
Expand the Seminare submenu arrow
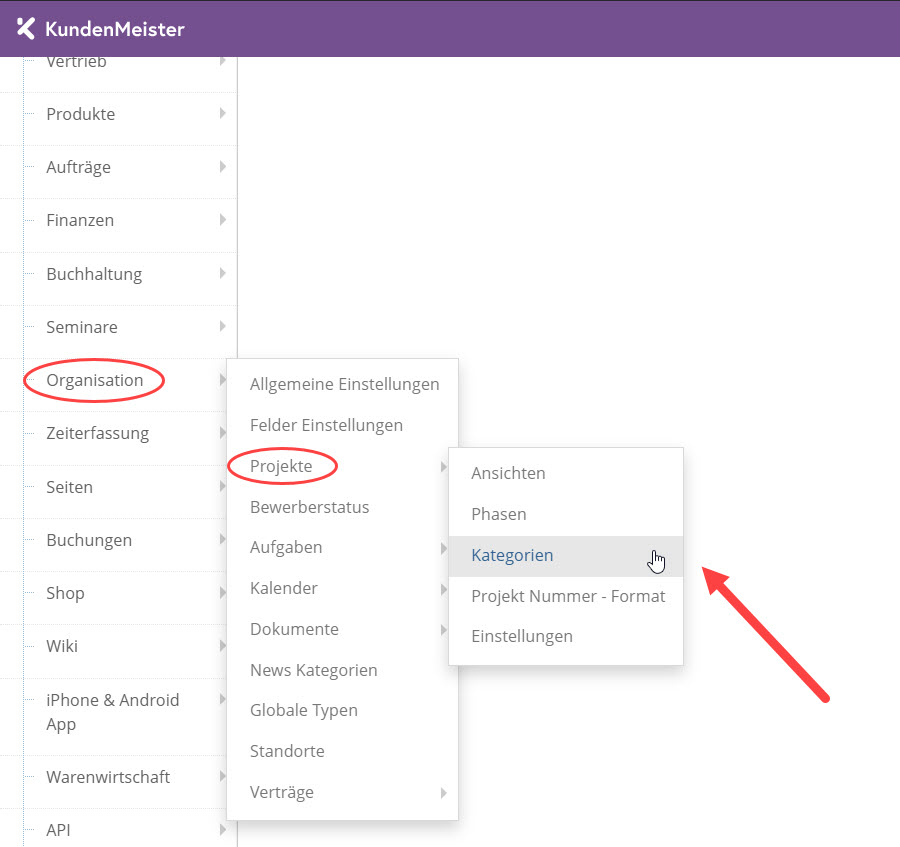click(x=223, y=327)
